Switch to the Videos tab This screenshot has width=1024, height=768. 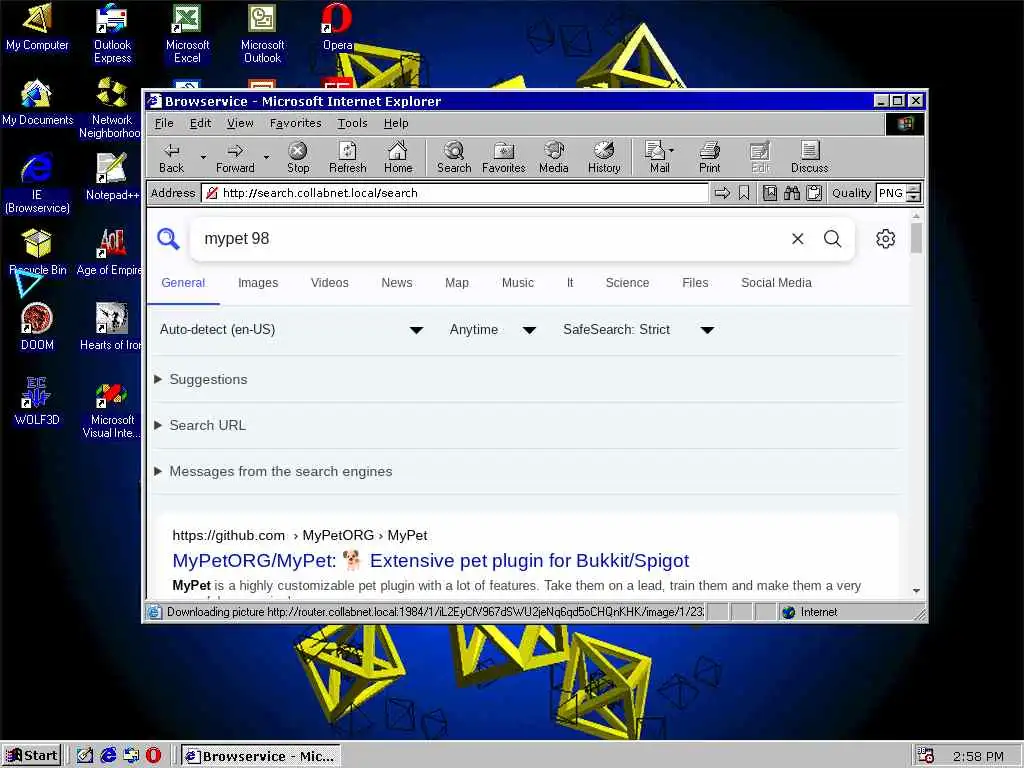(x=330, y=283)
